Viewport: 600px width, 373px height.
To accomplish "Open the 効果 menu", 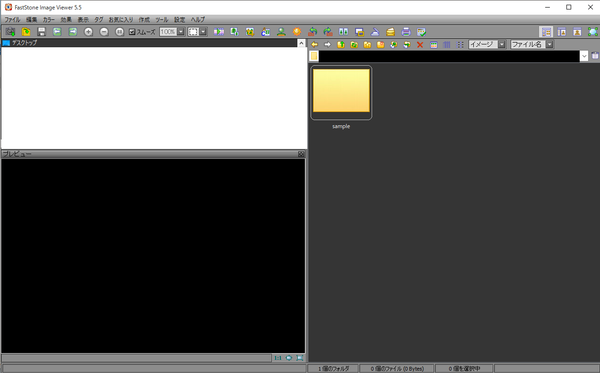I will coord(66,20).
